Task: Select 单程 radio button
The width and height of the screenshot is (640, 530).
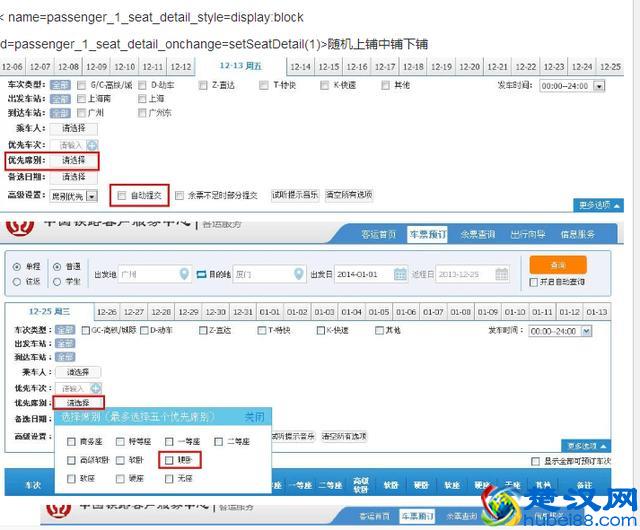Action: tap(17, 267)
